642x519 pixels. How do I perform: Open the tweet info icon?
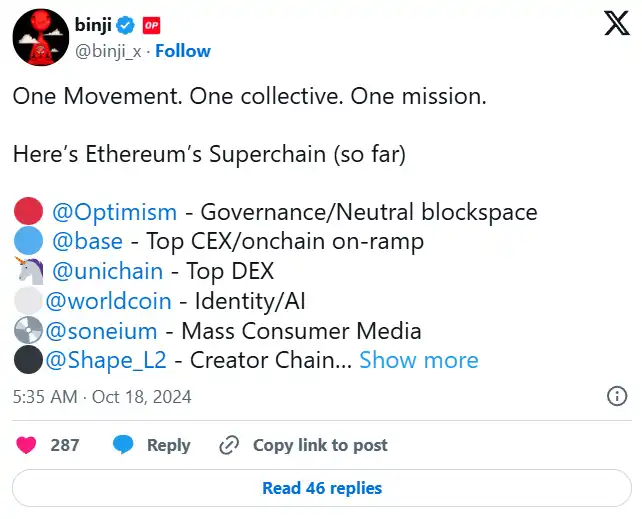(x=618, y=397)
